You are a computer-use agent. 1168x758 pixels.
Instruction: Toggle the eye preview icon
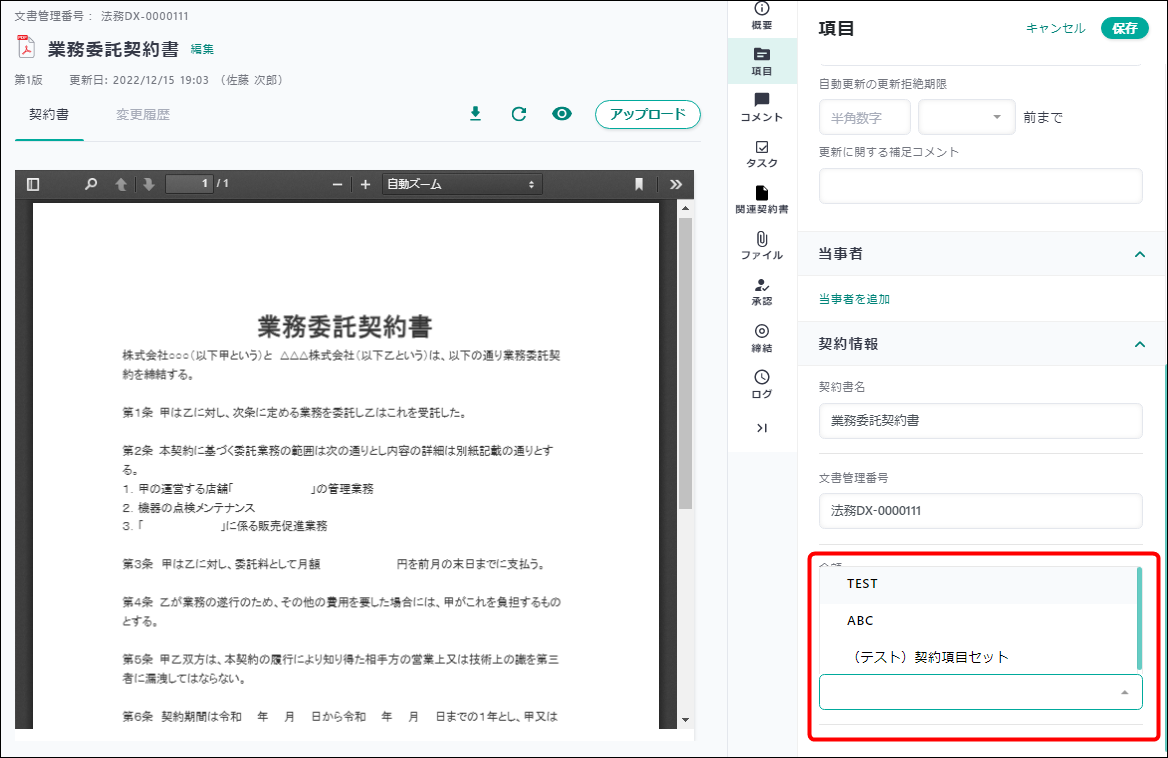coord(562,114)
